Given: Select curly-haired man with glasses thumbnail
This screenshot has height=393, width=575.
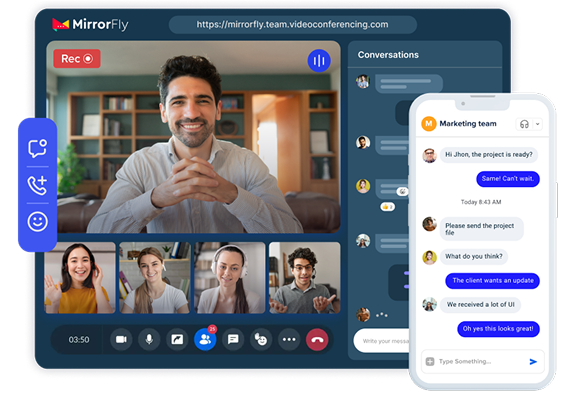Looking at the screenshot, I should coord(304,278).
